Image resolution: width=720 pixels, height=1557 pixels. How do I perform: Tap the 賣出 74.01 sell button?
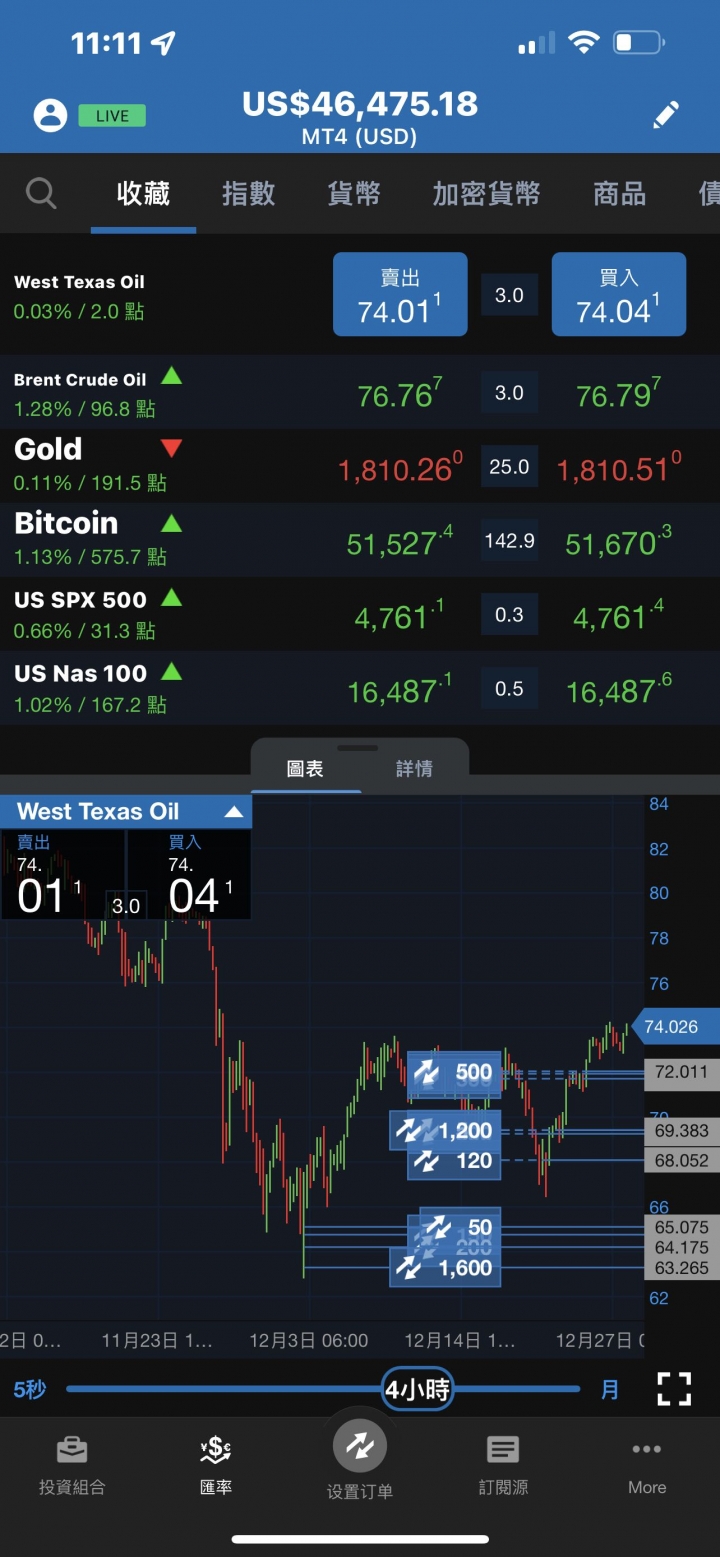point(400,294)
